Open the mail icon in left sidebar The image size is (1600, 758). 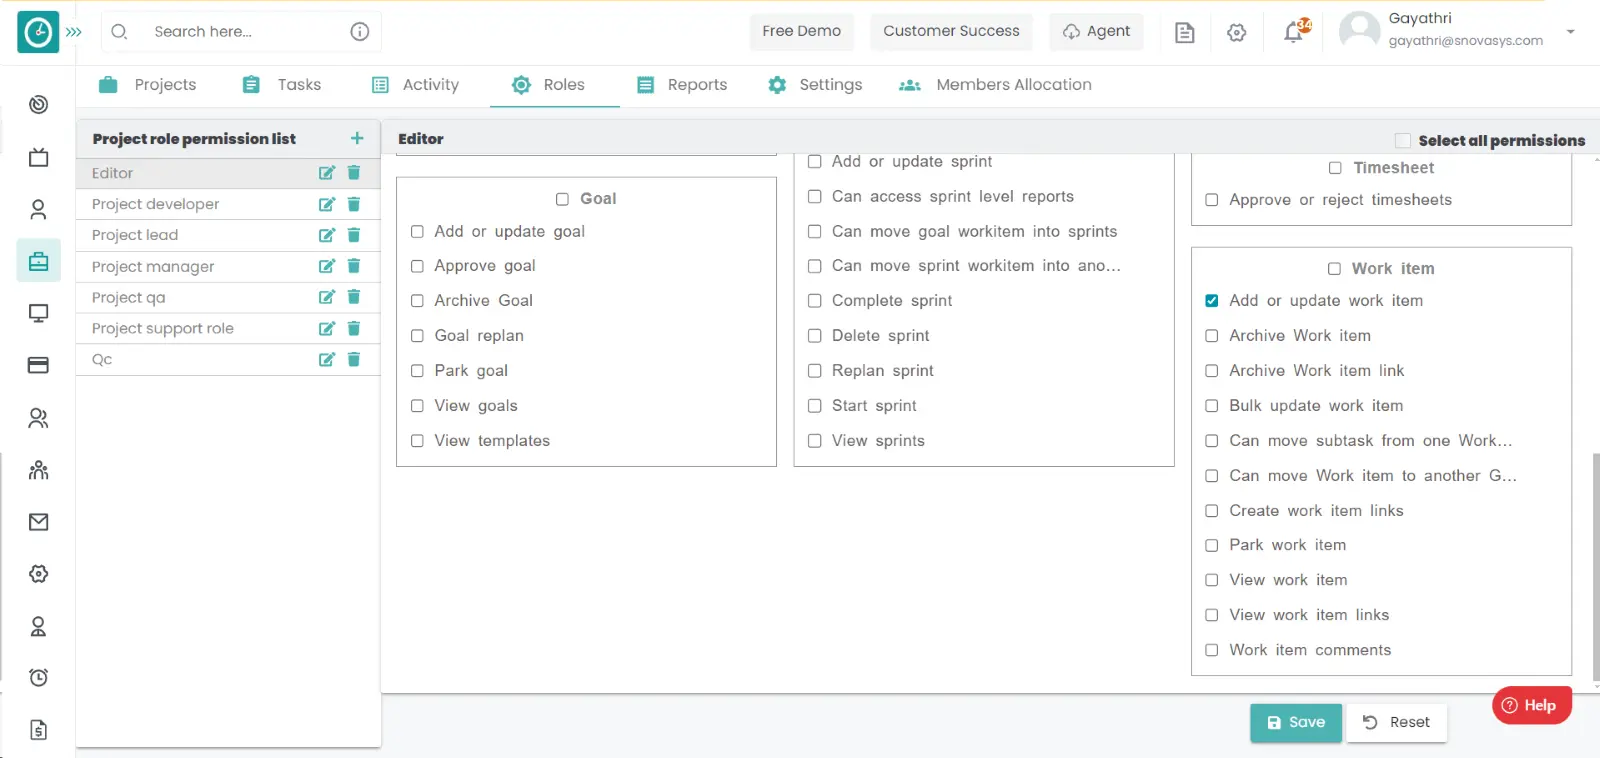point(38,522)
